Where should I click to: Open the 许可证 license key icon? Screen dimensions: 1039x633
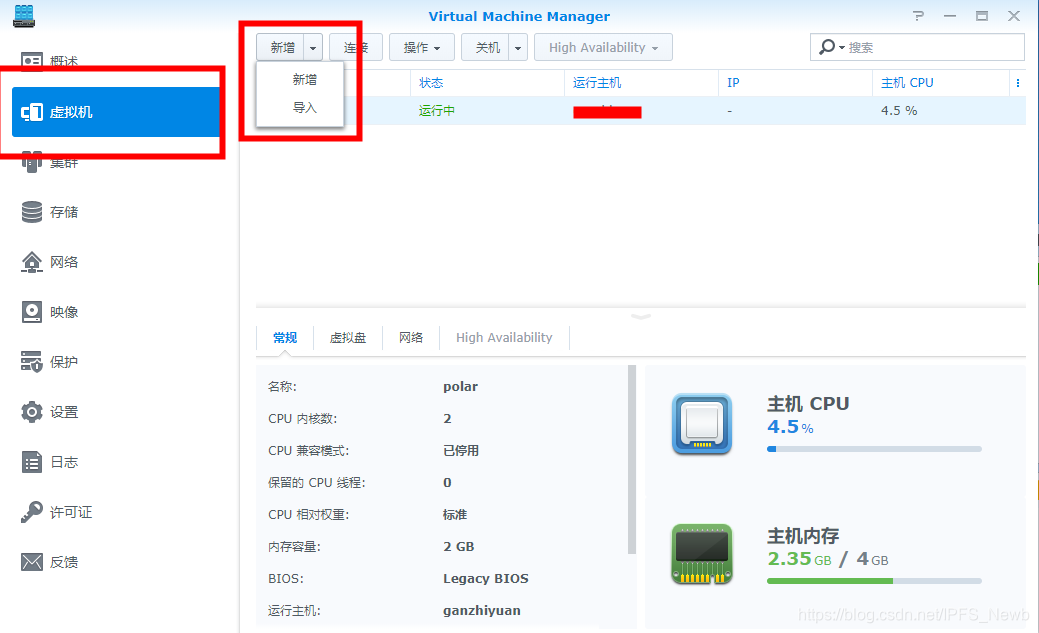[32, 512]
